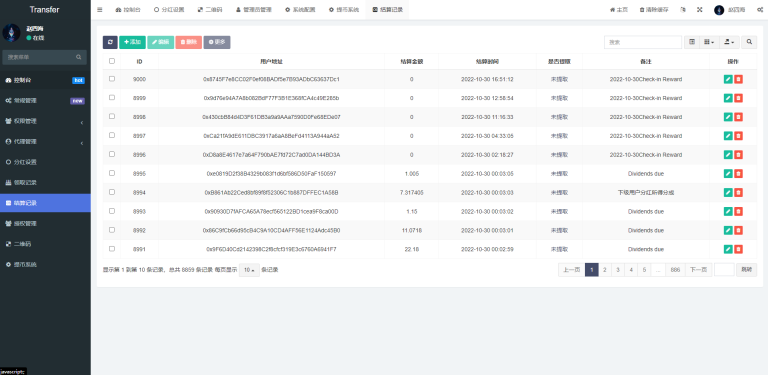Open the columns visibility dropdown
Image resolution: width=768 pixels, height=375 pixels.
click(x=709, y=42)
